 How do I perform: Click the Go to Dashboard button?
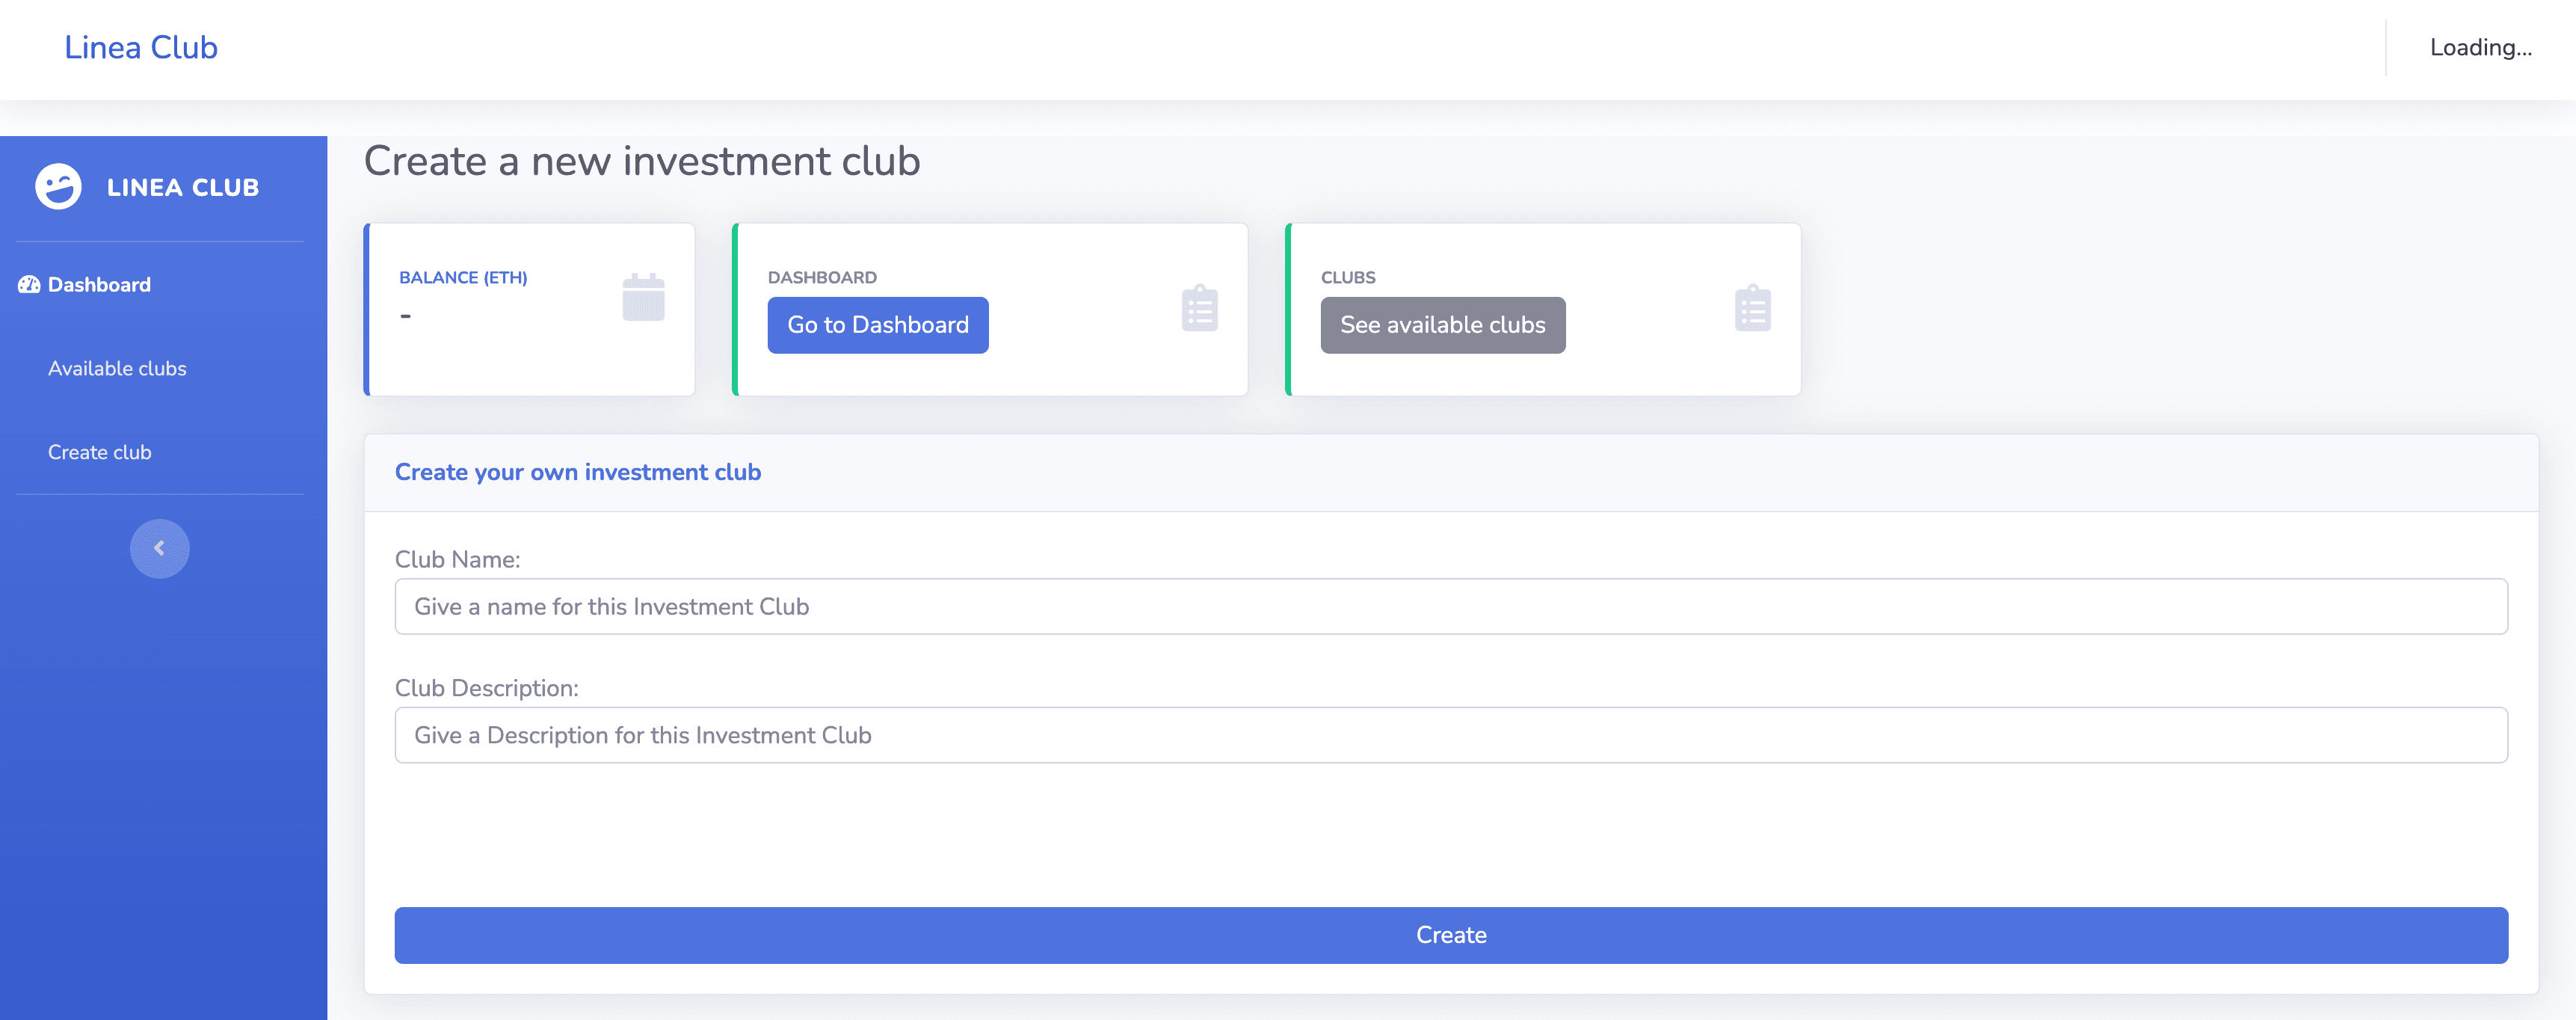877,325
